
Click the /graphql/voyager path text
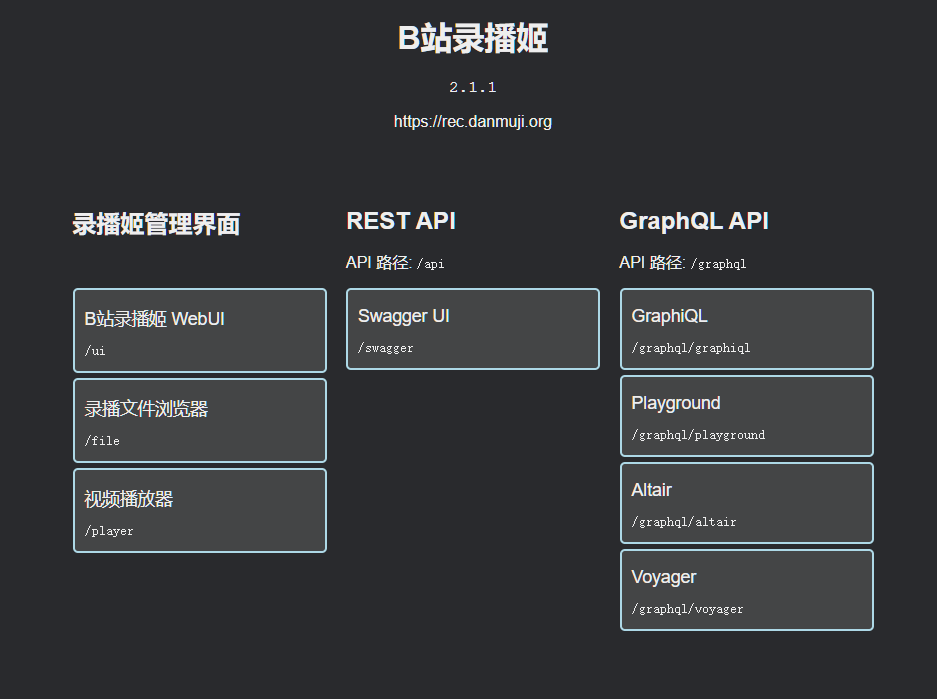[x=687, y=609]
